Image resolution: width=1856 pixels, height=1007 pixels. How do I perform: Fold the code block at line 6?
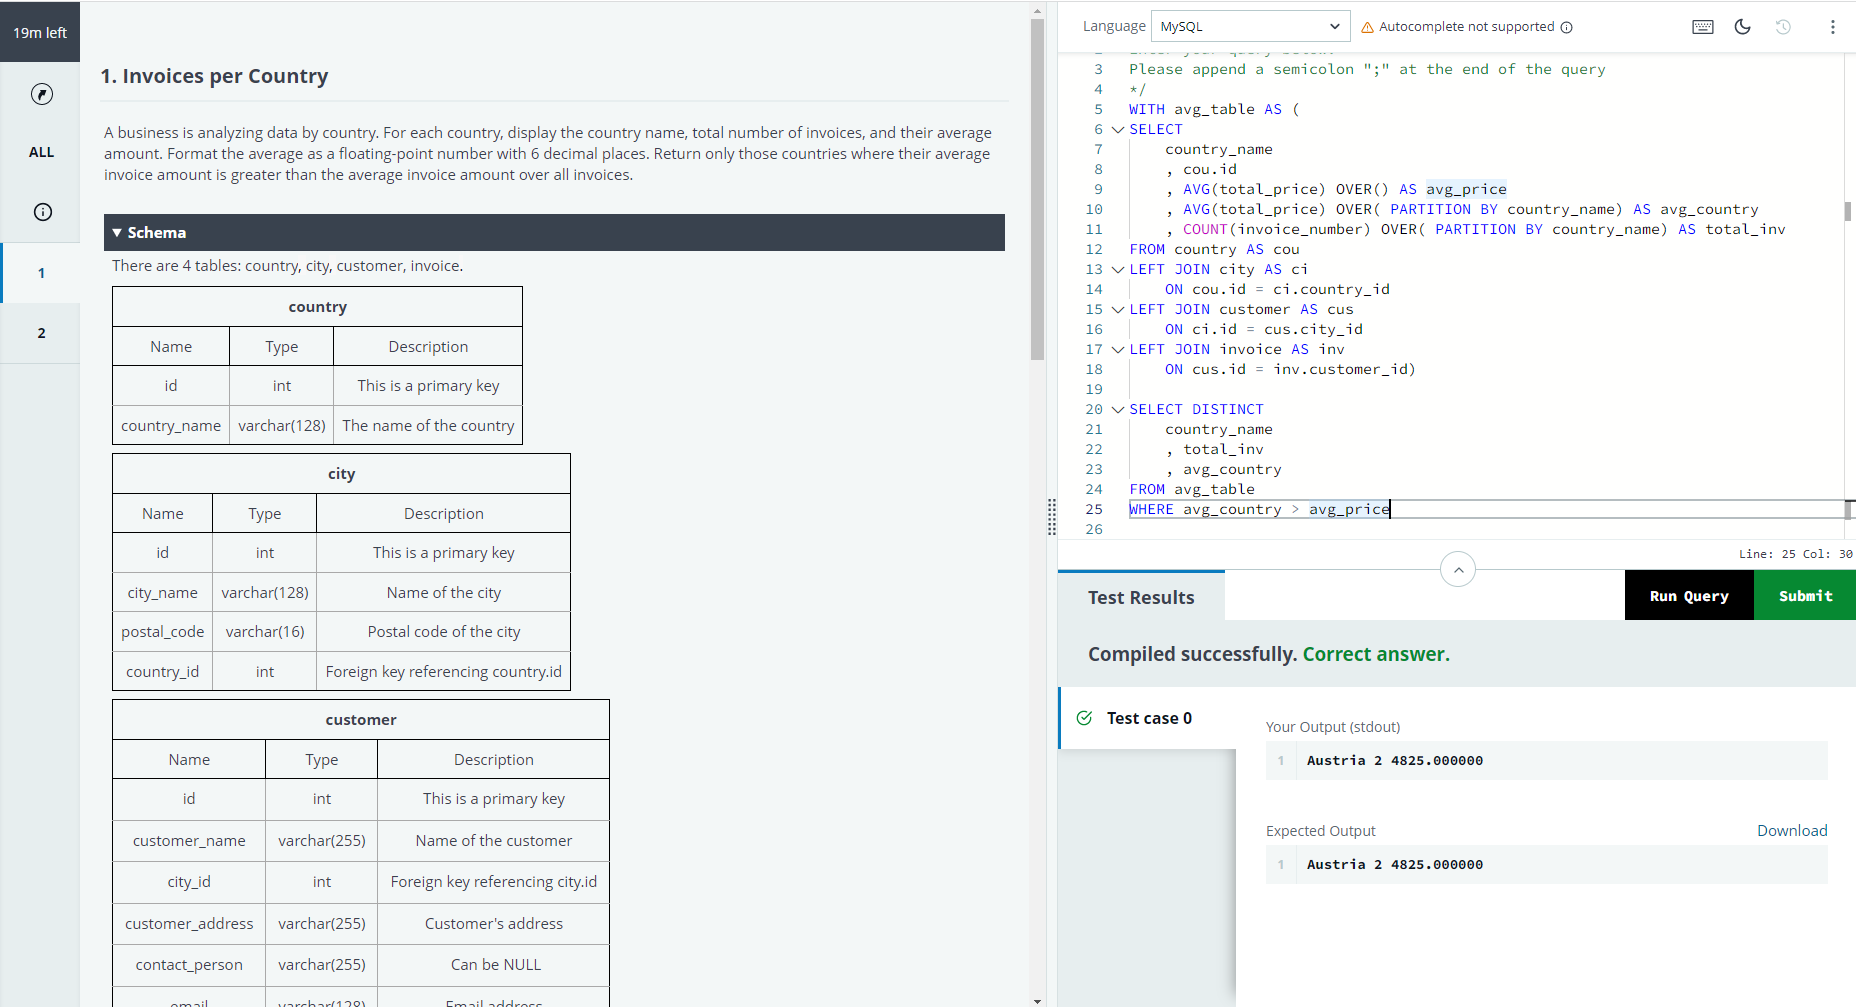(1117, 130)
